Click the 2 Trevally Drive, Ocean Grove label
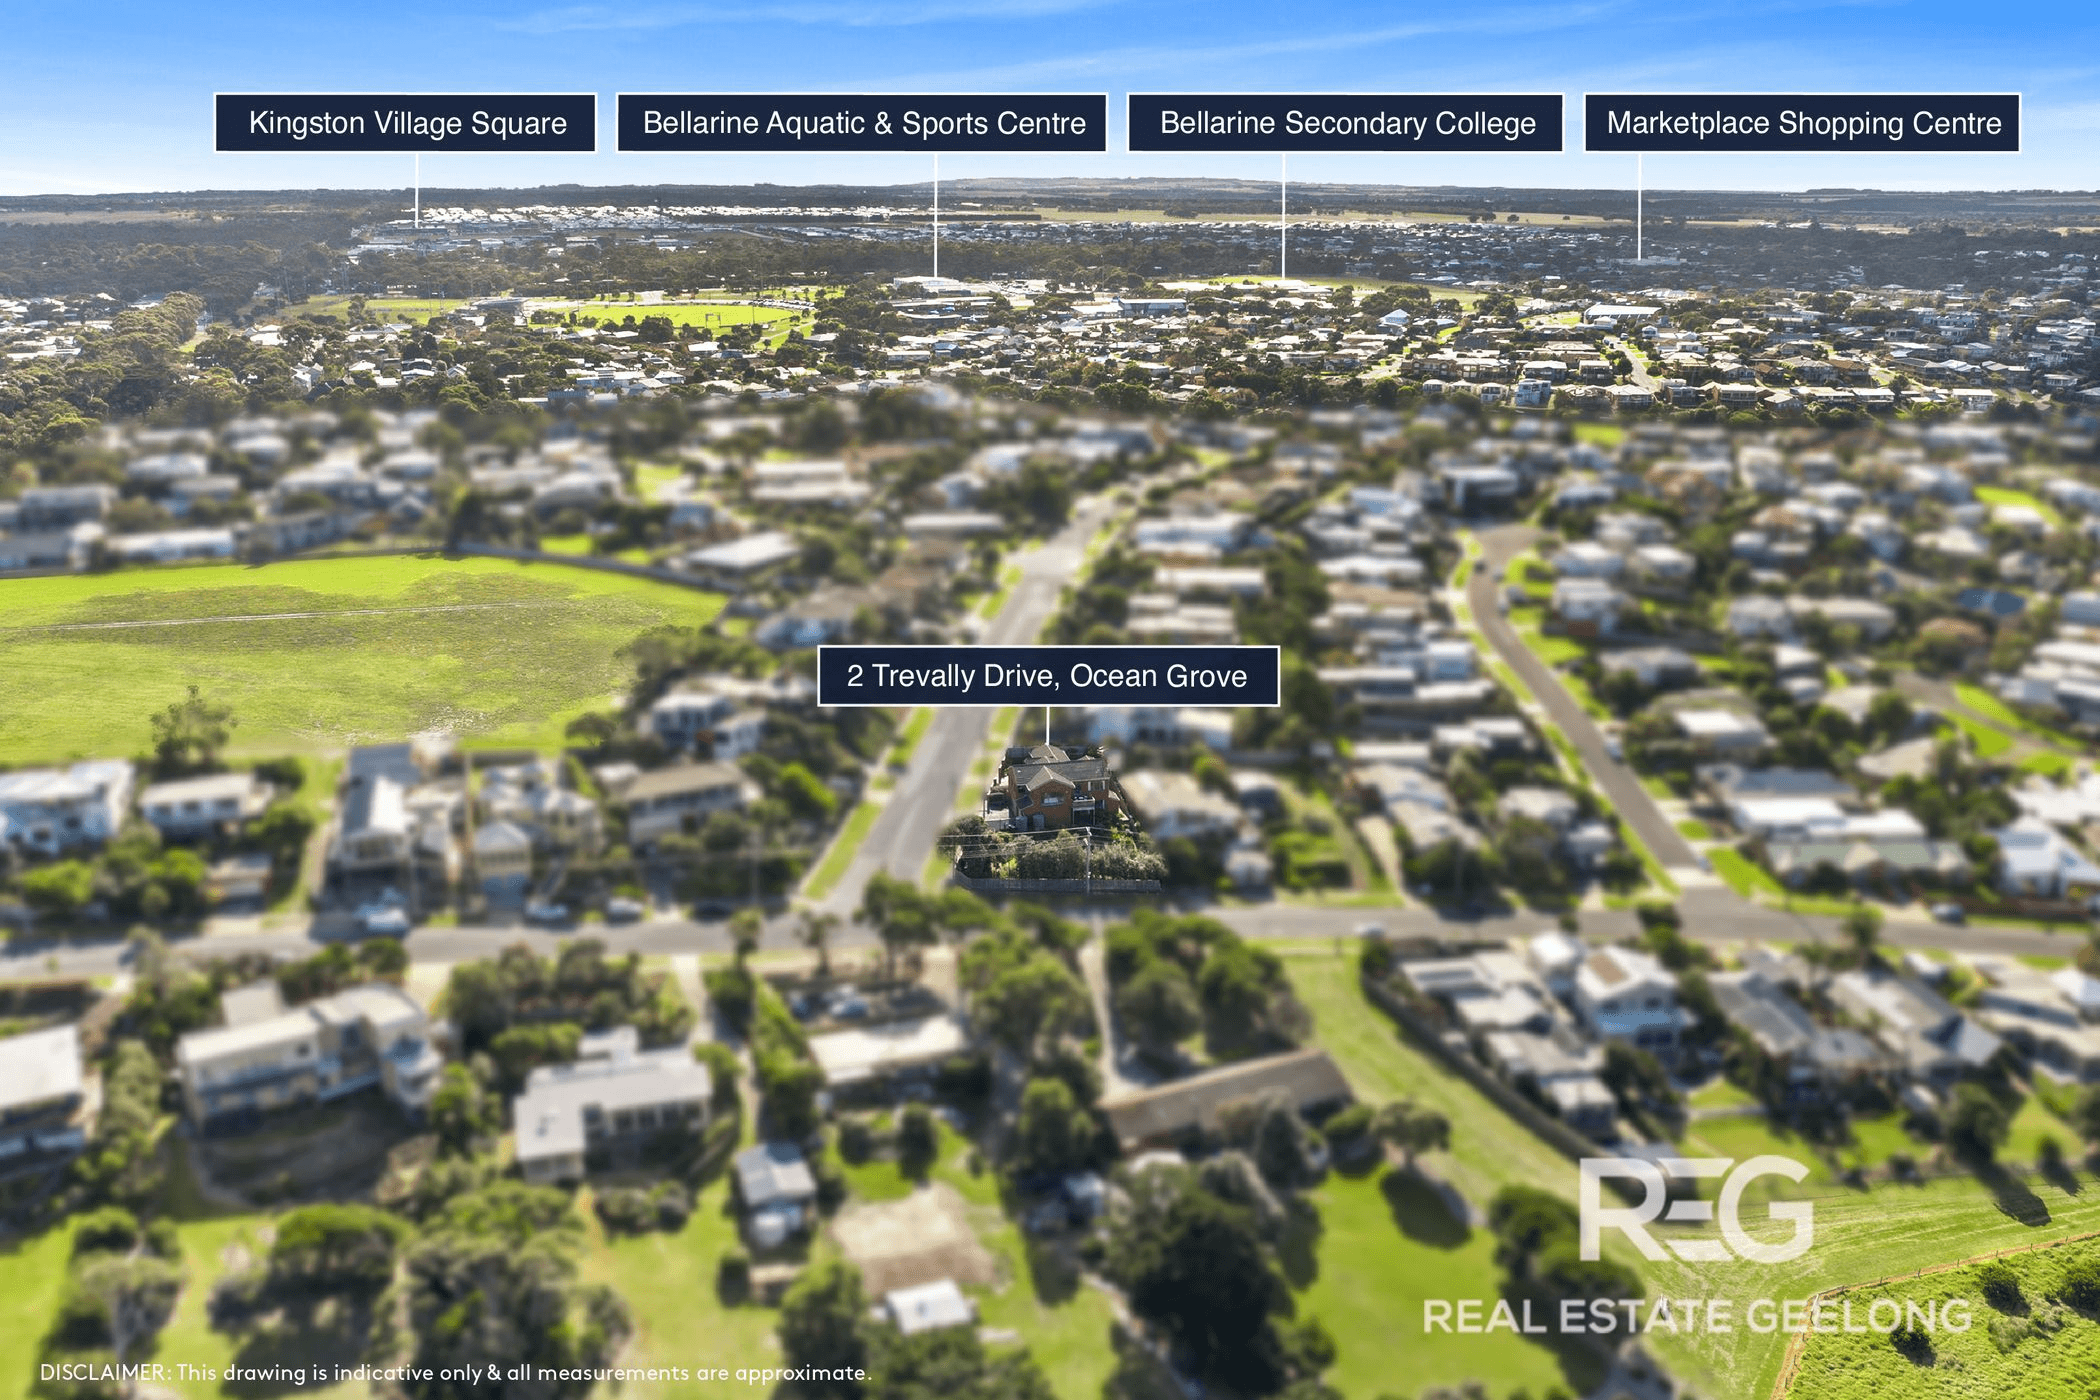2100x1400 pixels. pyautogui.click(x=1048, y=676)
